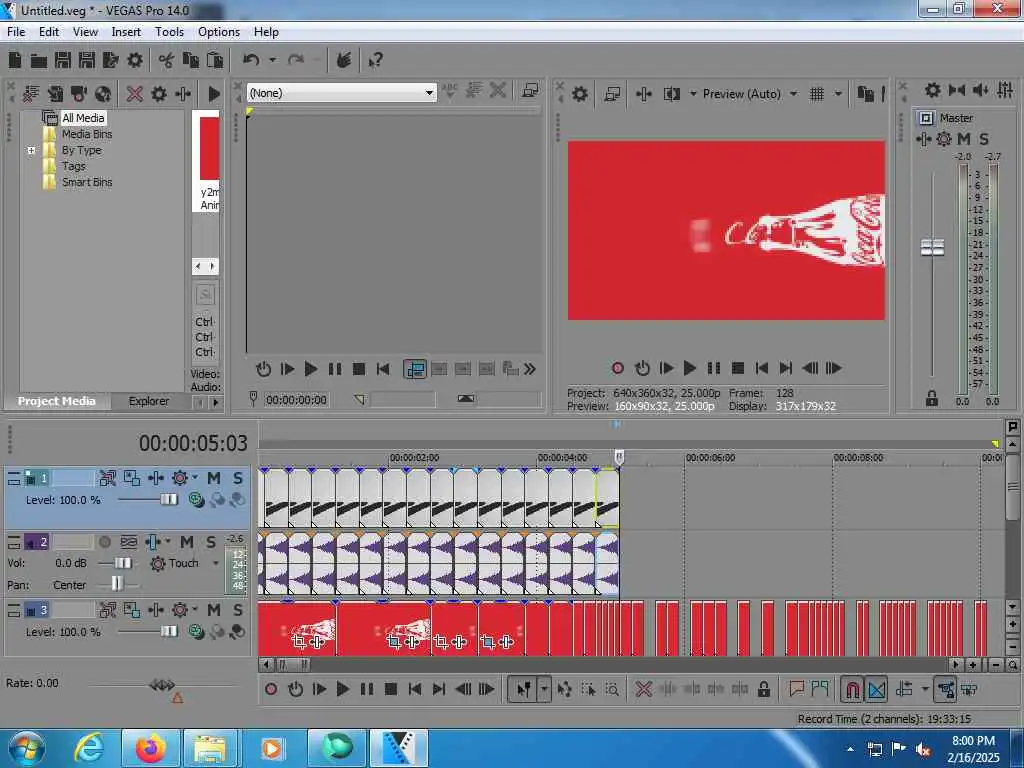Open Master bus FX settings gear

coord(944,138)
